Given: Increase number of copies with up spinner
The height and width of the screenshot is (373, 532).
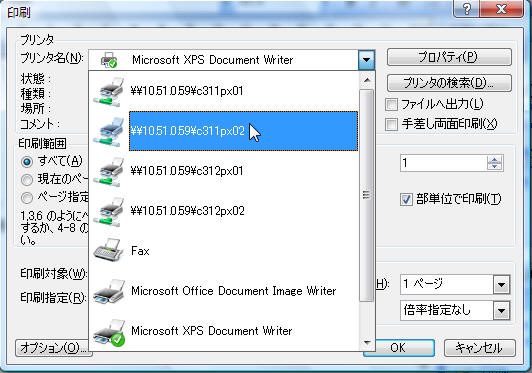Looking at the screenshot, I should click(x=495, y=160).
